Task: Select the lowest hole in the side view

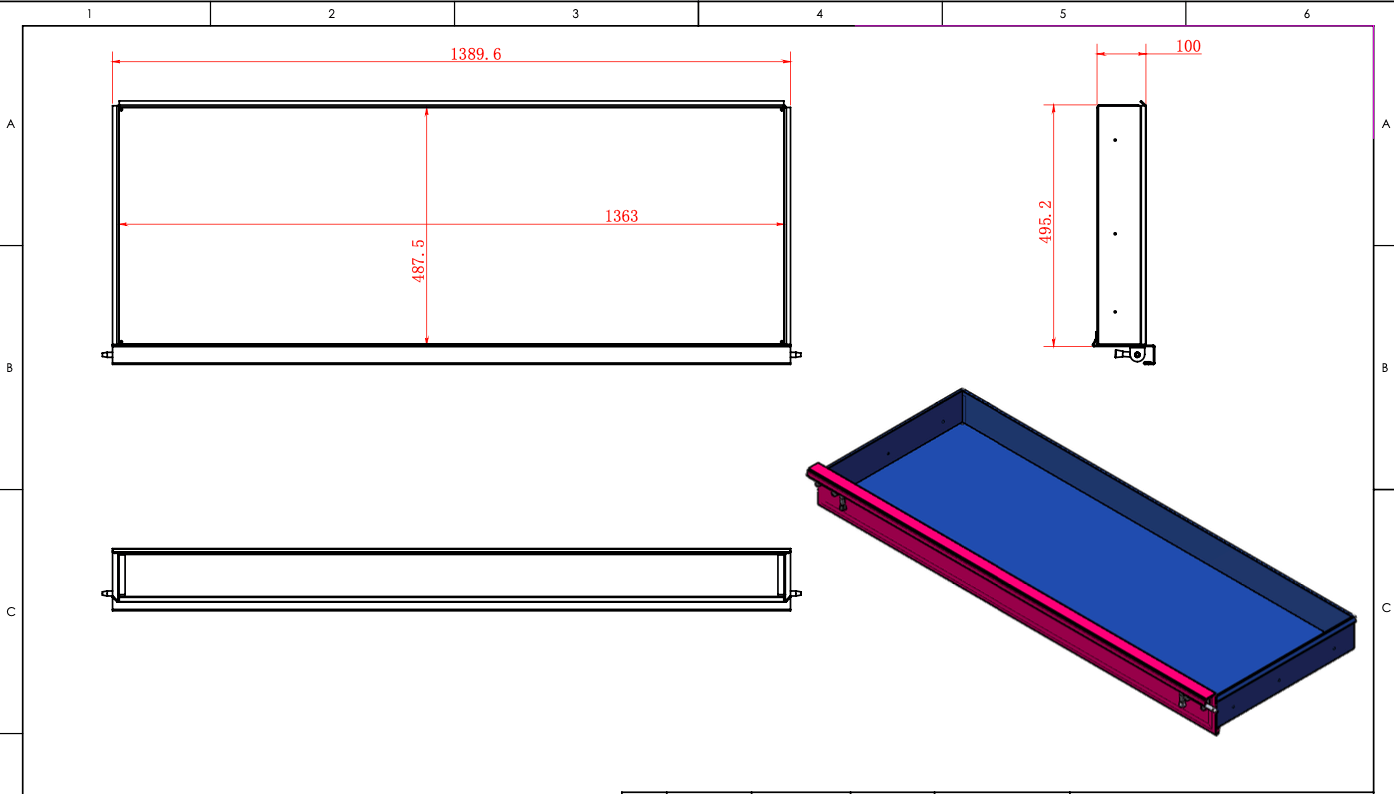Action: 1115,312
